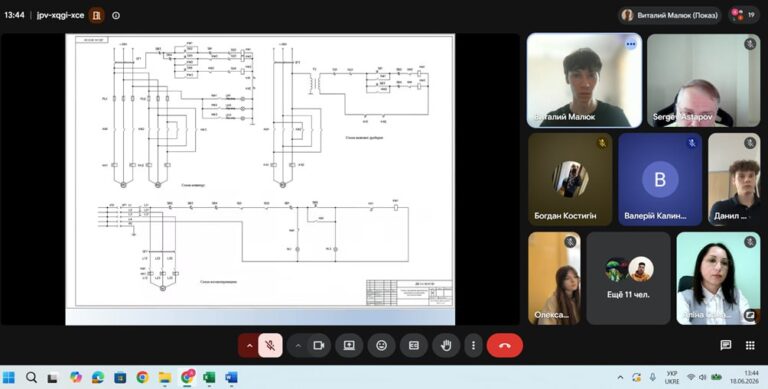
Task: Open Windows taskbar search
Action: 31,377
